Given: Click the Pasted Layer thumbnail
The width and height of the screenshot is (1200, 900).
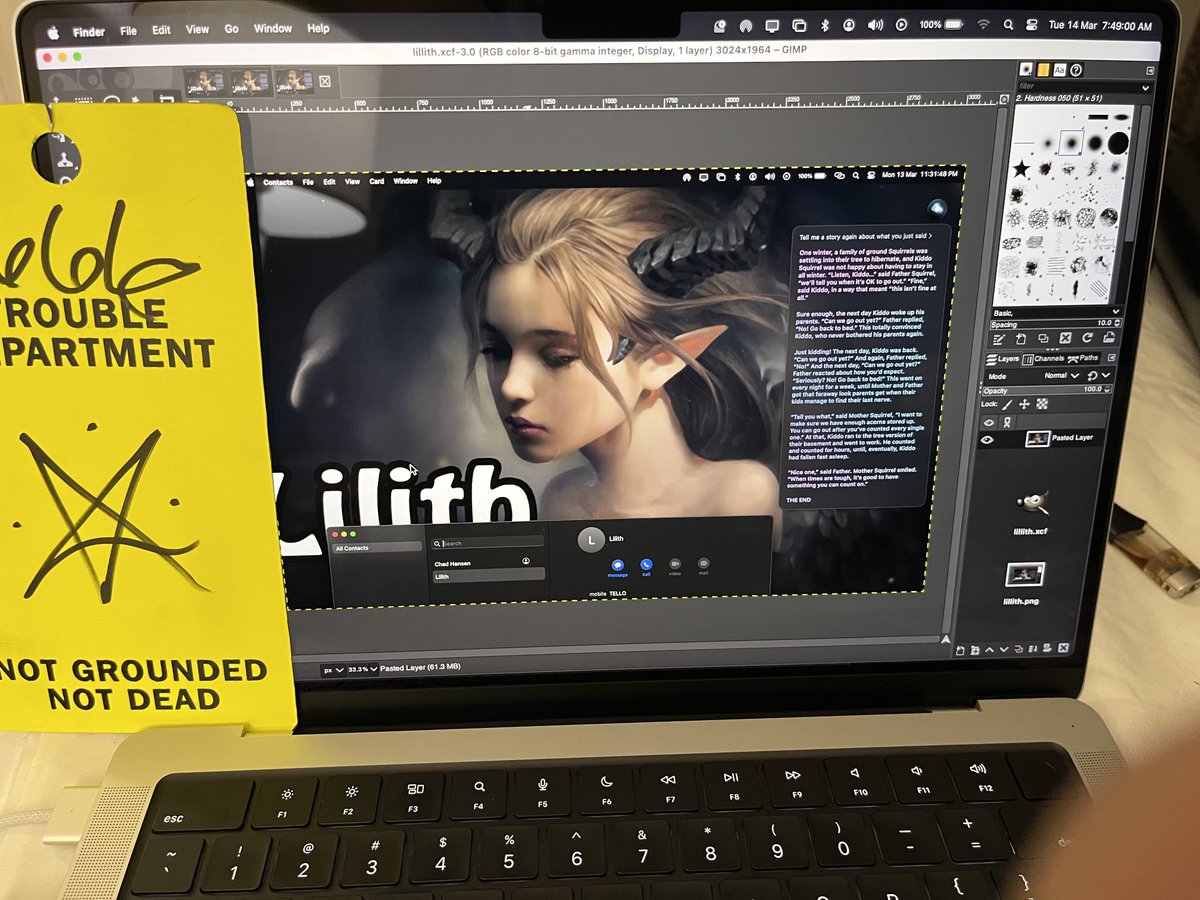Looking at the screenshot, I should [1038, 438].
